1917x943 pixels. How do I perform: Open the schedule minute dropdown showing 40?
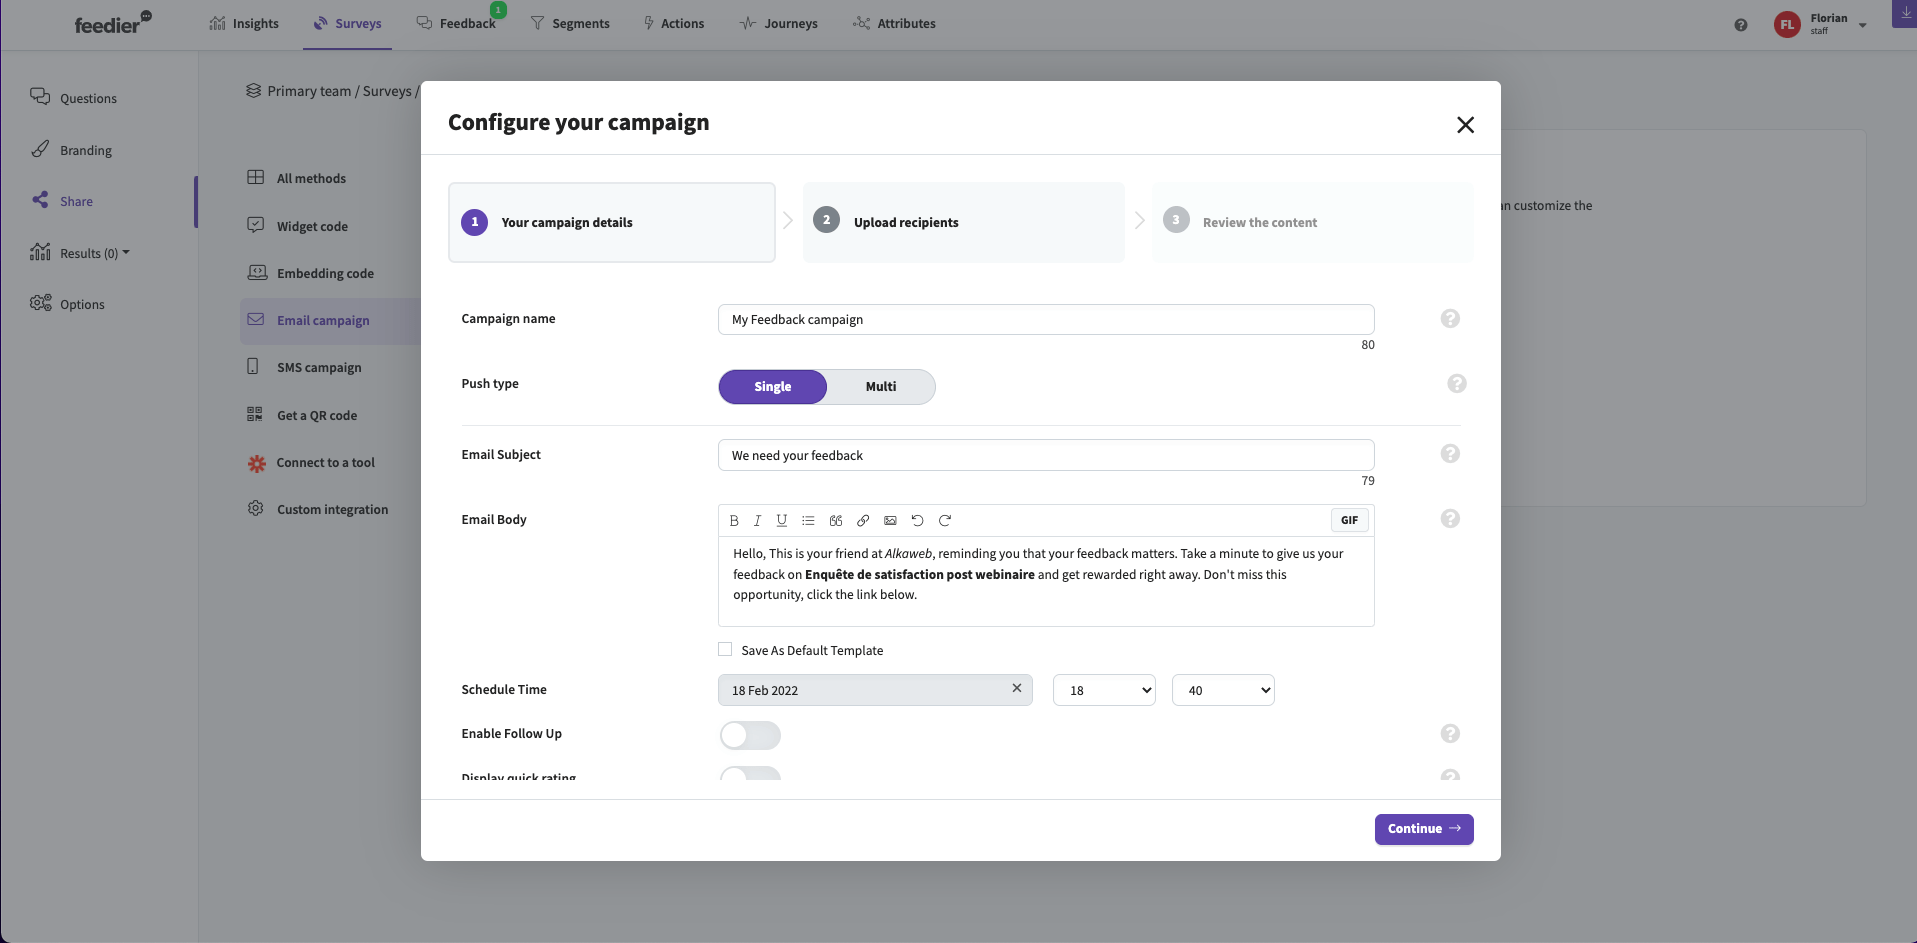1223,690
